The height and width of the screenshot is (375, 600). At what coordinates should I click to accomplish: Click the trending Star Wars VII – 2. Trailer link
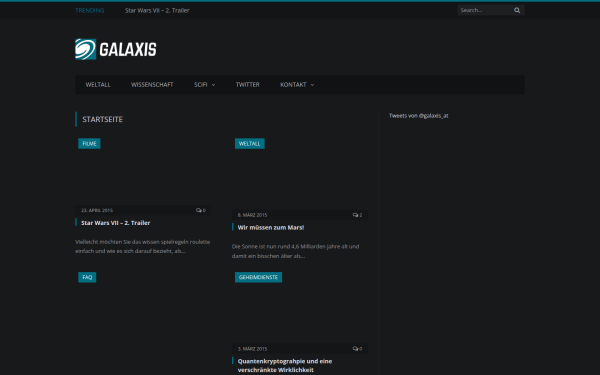[157, 10]
